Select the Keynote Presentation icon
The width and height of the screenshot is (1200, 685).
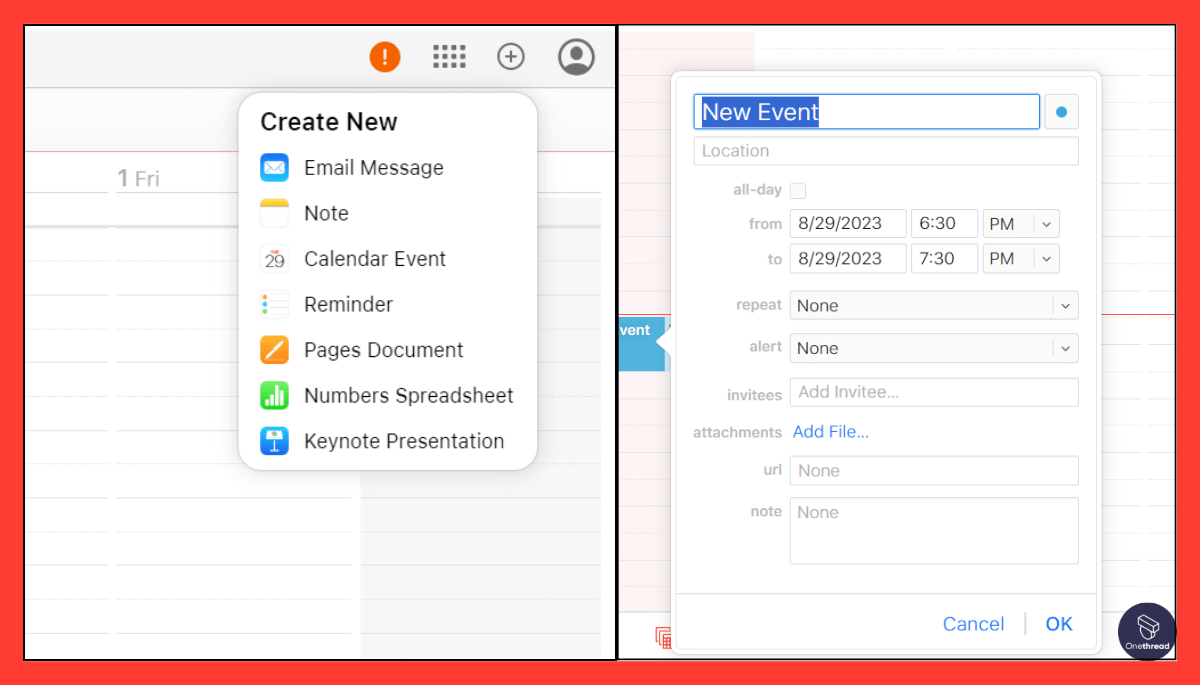point(274,440)
